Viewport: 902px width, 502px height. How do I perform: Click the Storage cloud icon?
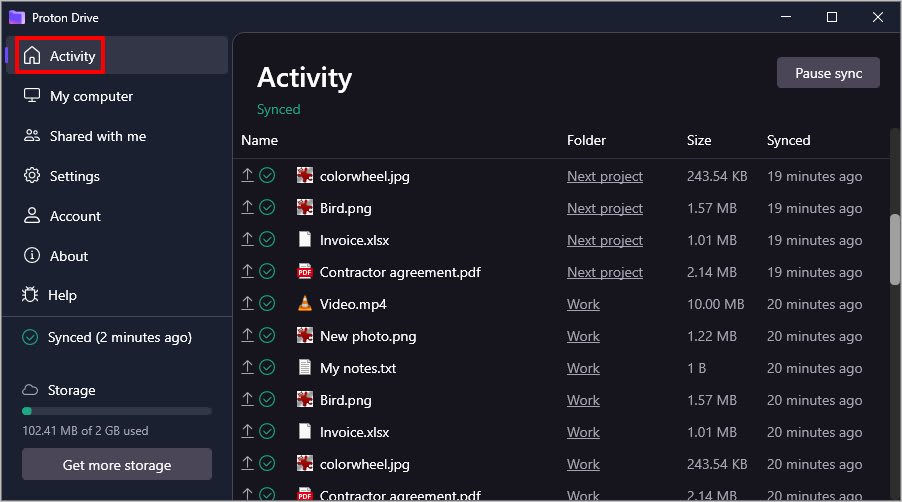point(30,390)
